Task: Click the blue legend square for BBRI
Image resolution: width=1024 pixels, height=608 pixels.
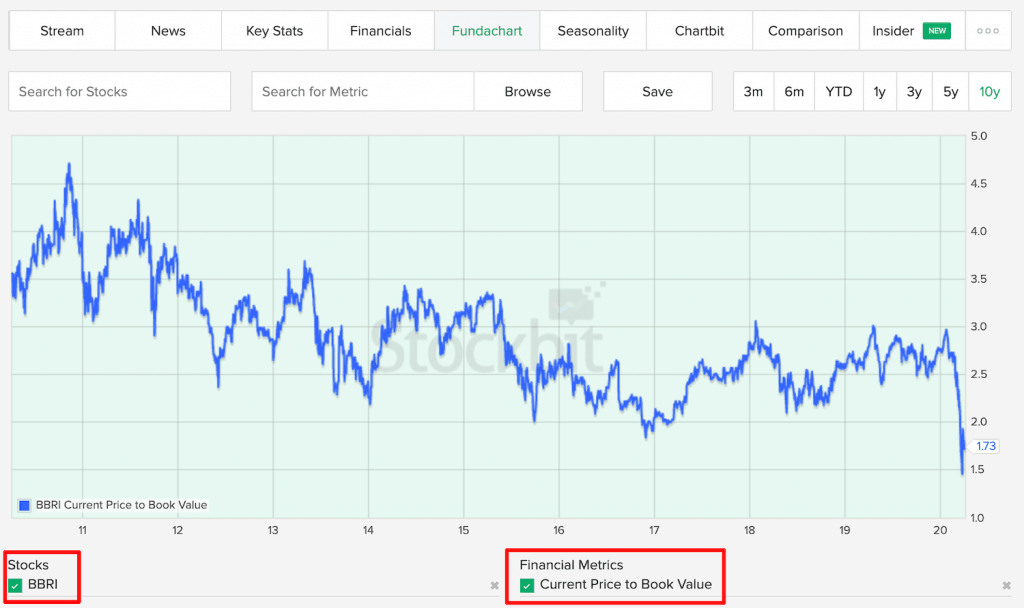Action: point(24,506)
